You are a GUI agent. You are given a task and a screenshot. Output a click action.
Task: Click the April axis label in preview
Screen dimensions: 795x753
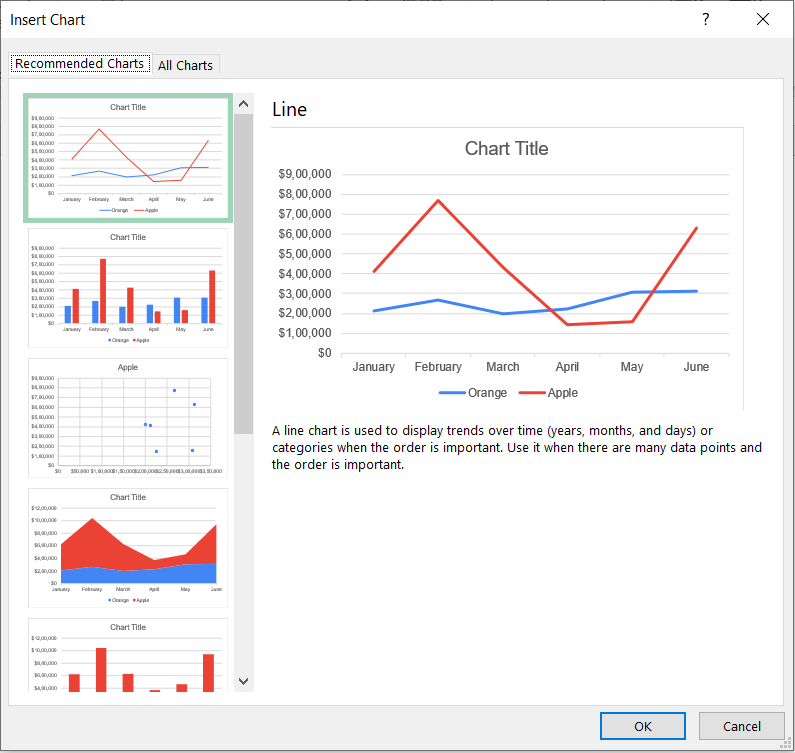567,367
